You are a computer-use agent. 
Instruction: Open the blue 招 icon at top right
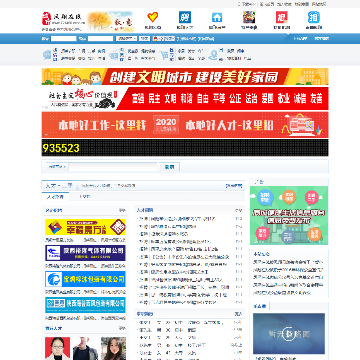[x=314, y=17]
